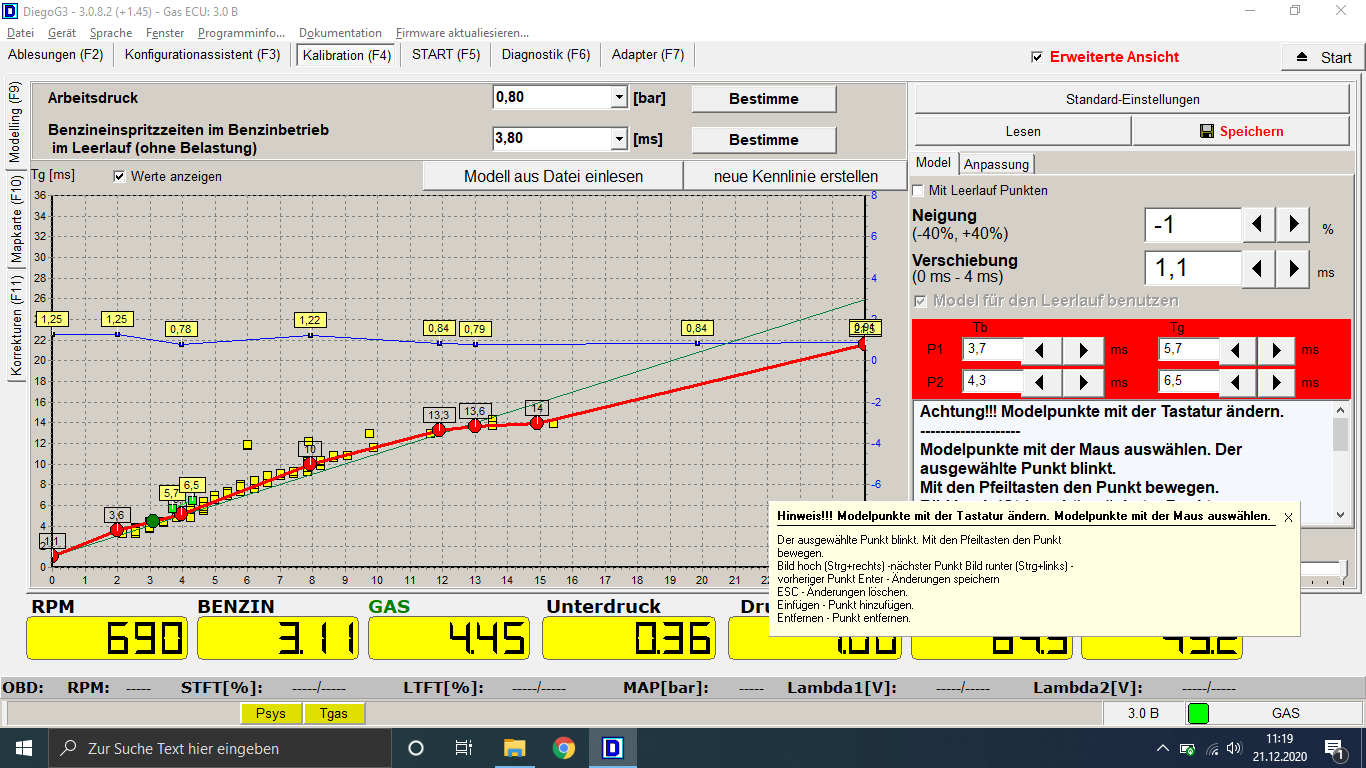The width and height of the screenshot is (1366, 768).
Task: Switch to Adapter (F7) tab
Action: coord(648,54)
